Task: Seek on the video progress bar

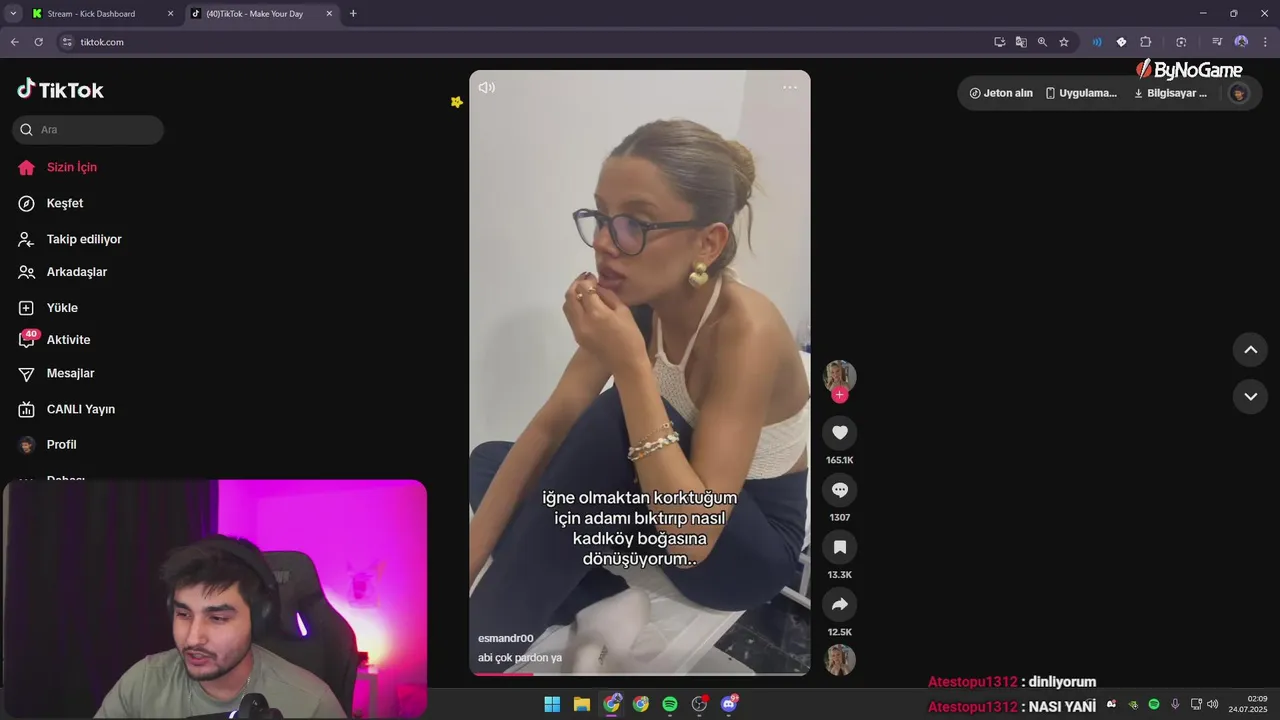Action: click(640, 673)
